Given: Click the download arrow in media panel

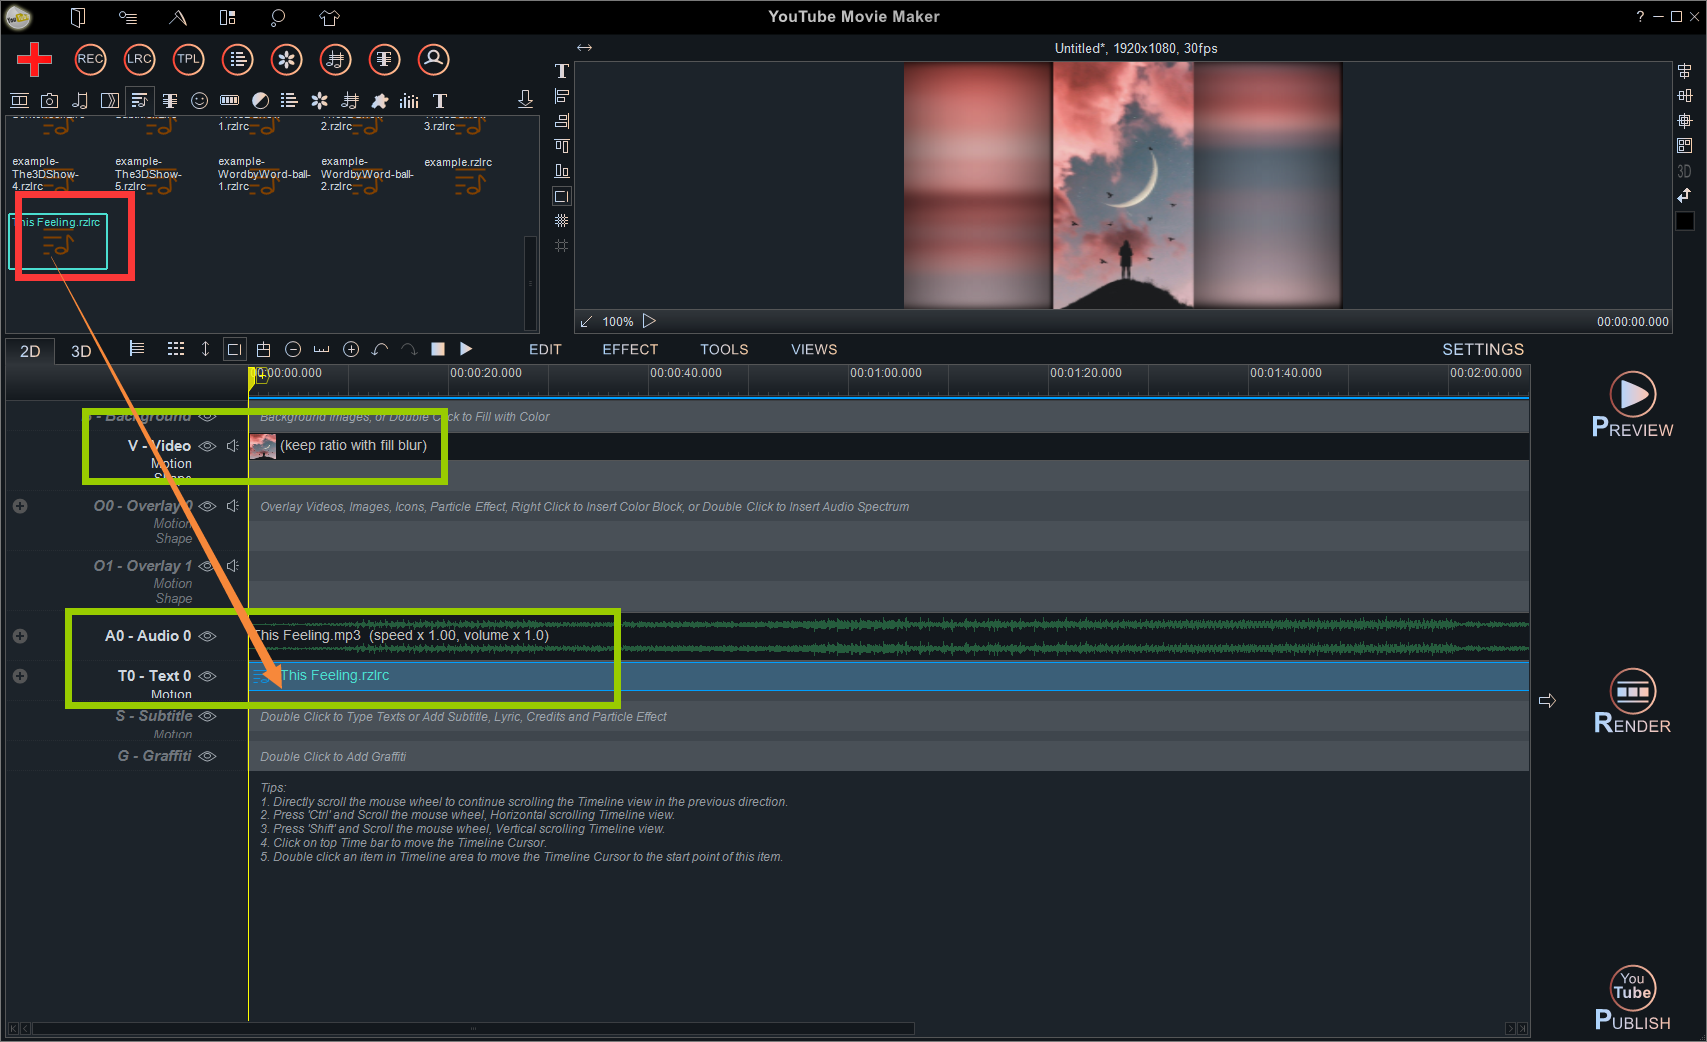Looking at the screenshot, I should tap(525, 99).
